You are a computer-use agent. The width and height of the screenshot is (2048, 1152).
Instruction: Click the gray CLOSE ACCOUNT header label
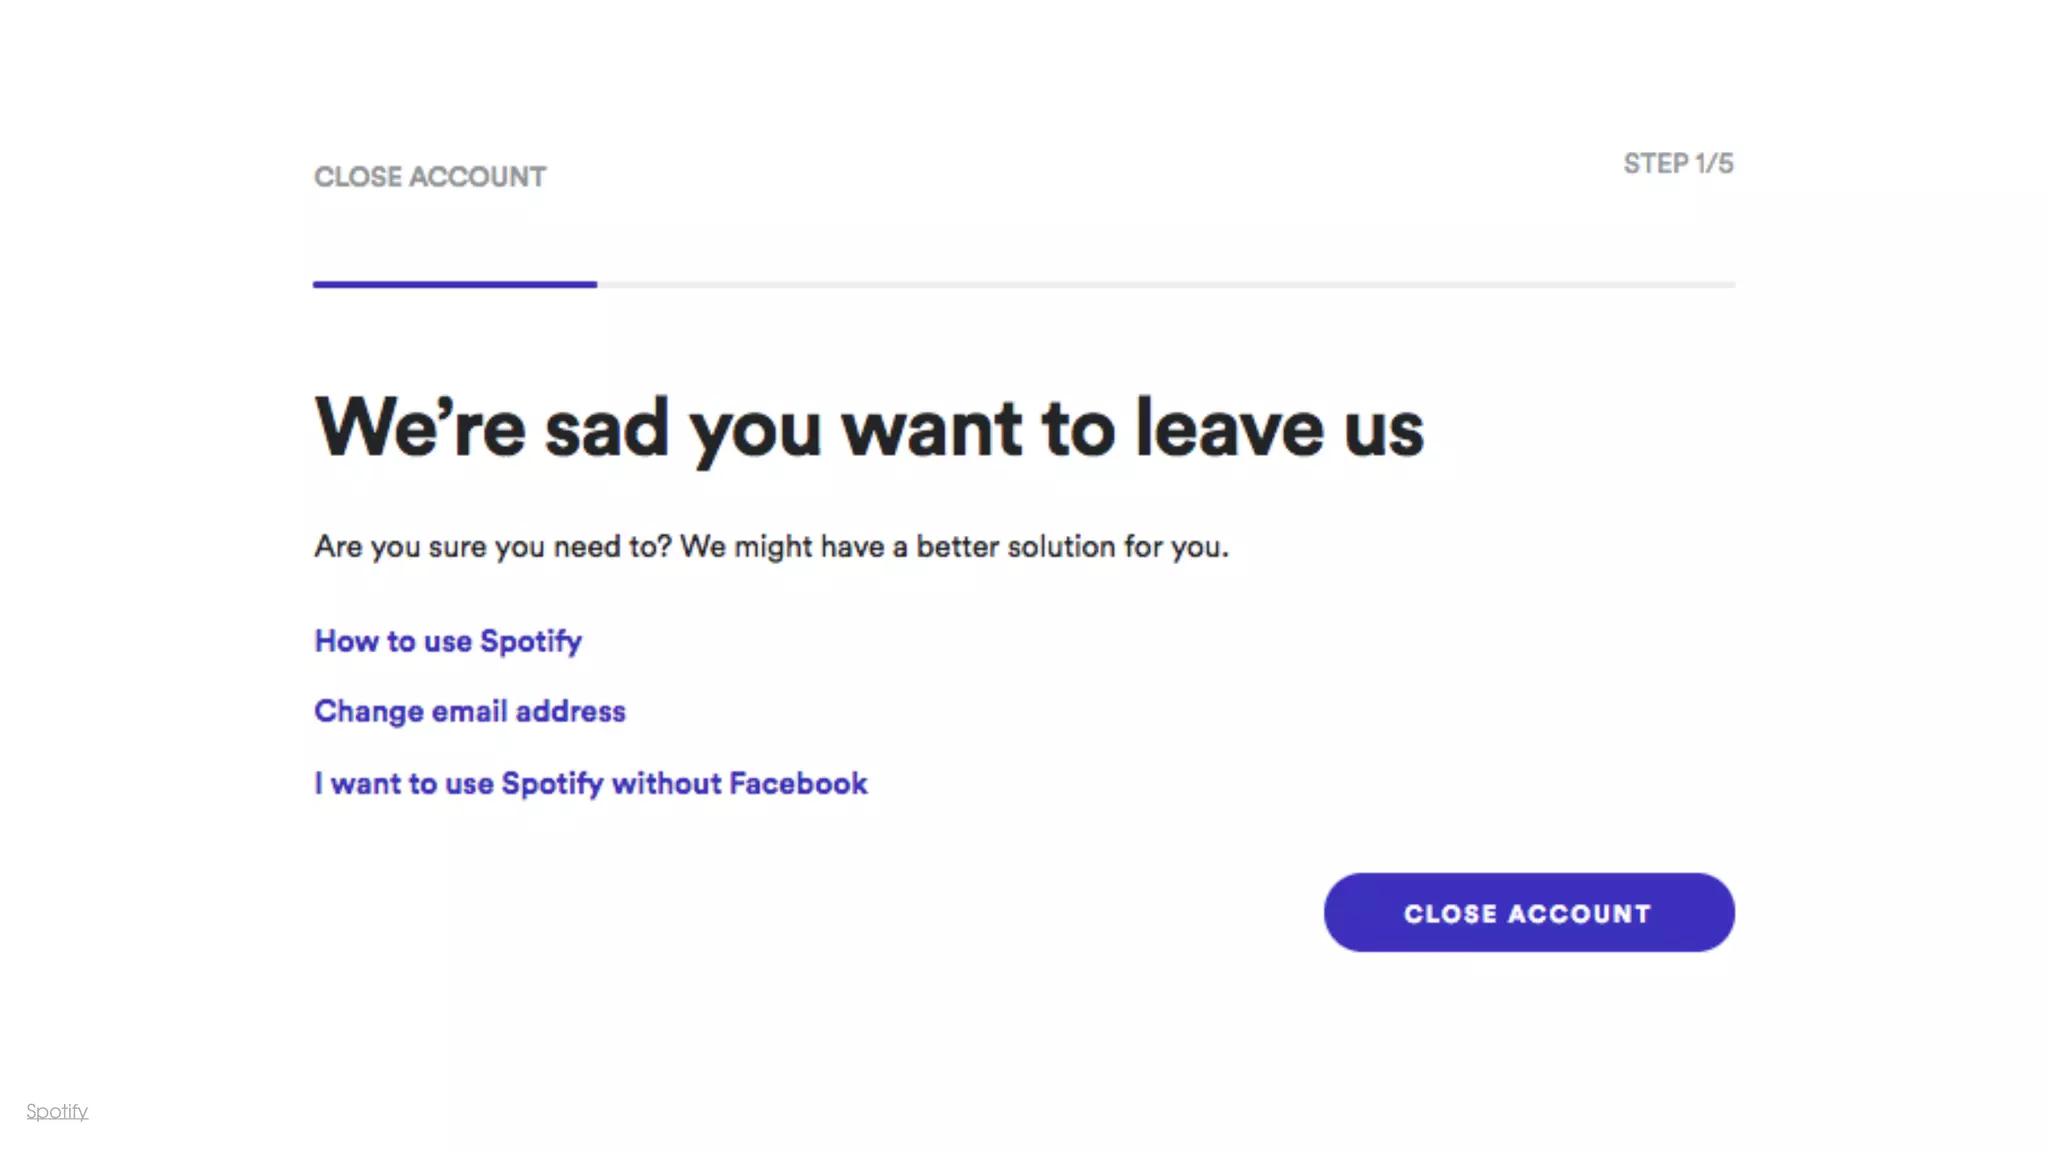pyautogui.click(x=430, y=177)
